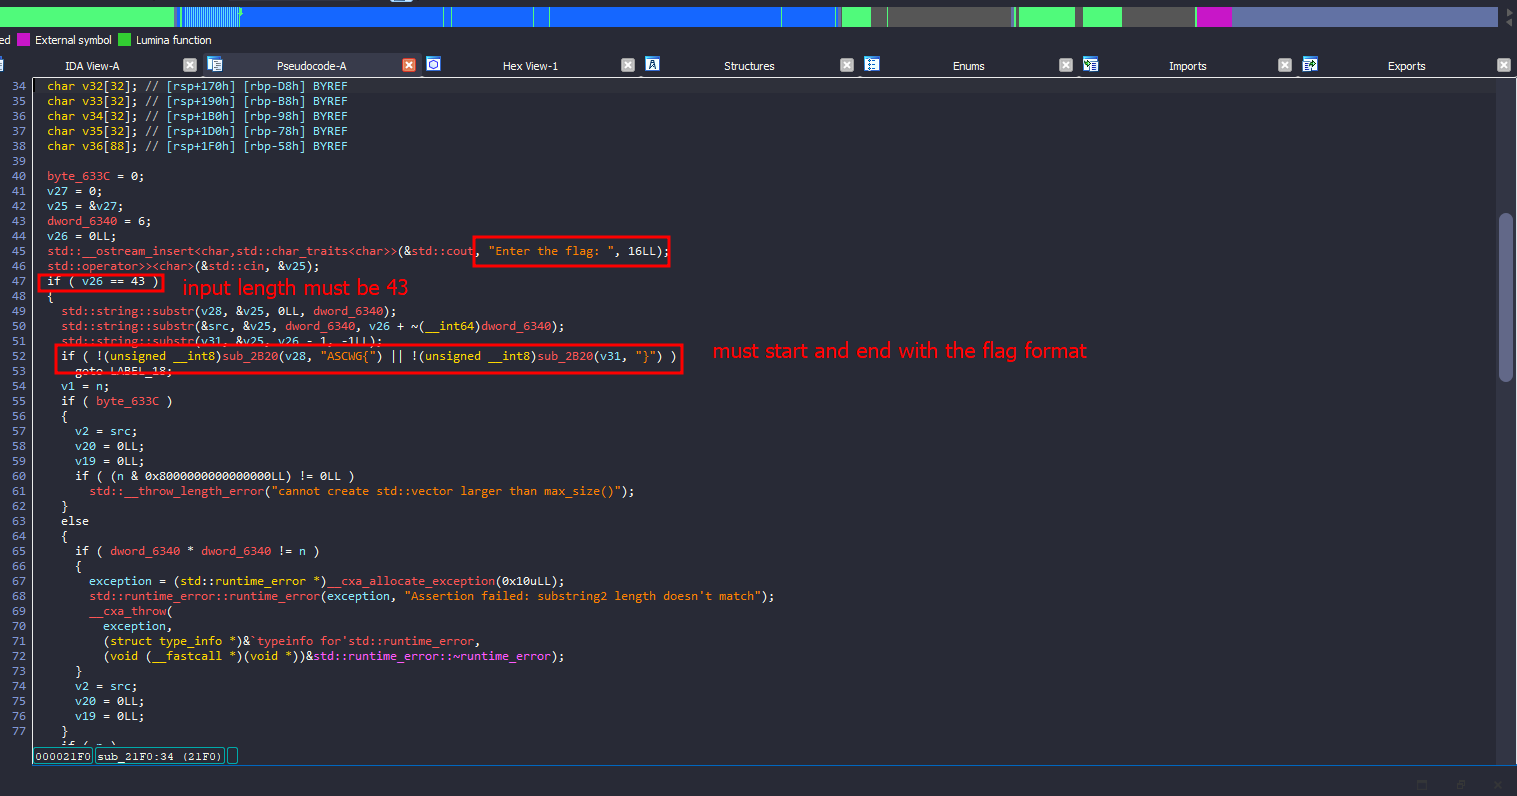Click the Enums tab icon
Image resolution: width=1517 pixels, height=796 pixels.
click(x=871, y=65)
